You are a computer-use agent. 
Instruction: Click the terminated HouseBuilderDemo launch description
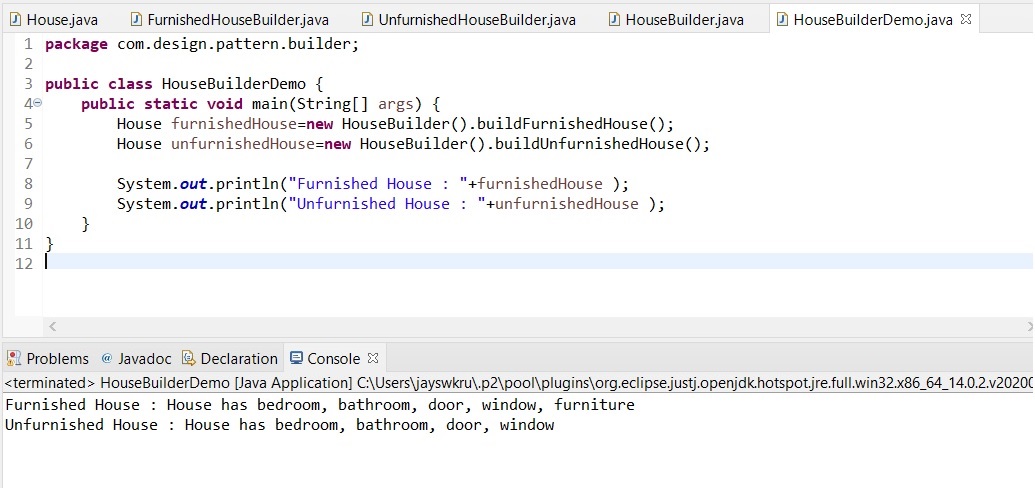pos(518,382)
